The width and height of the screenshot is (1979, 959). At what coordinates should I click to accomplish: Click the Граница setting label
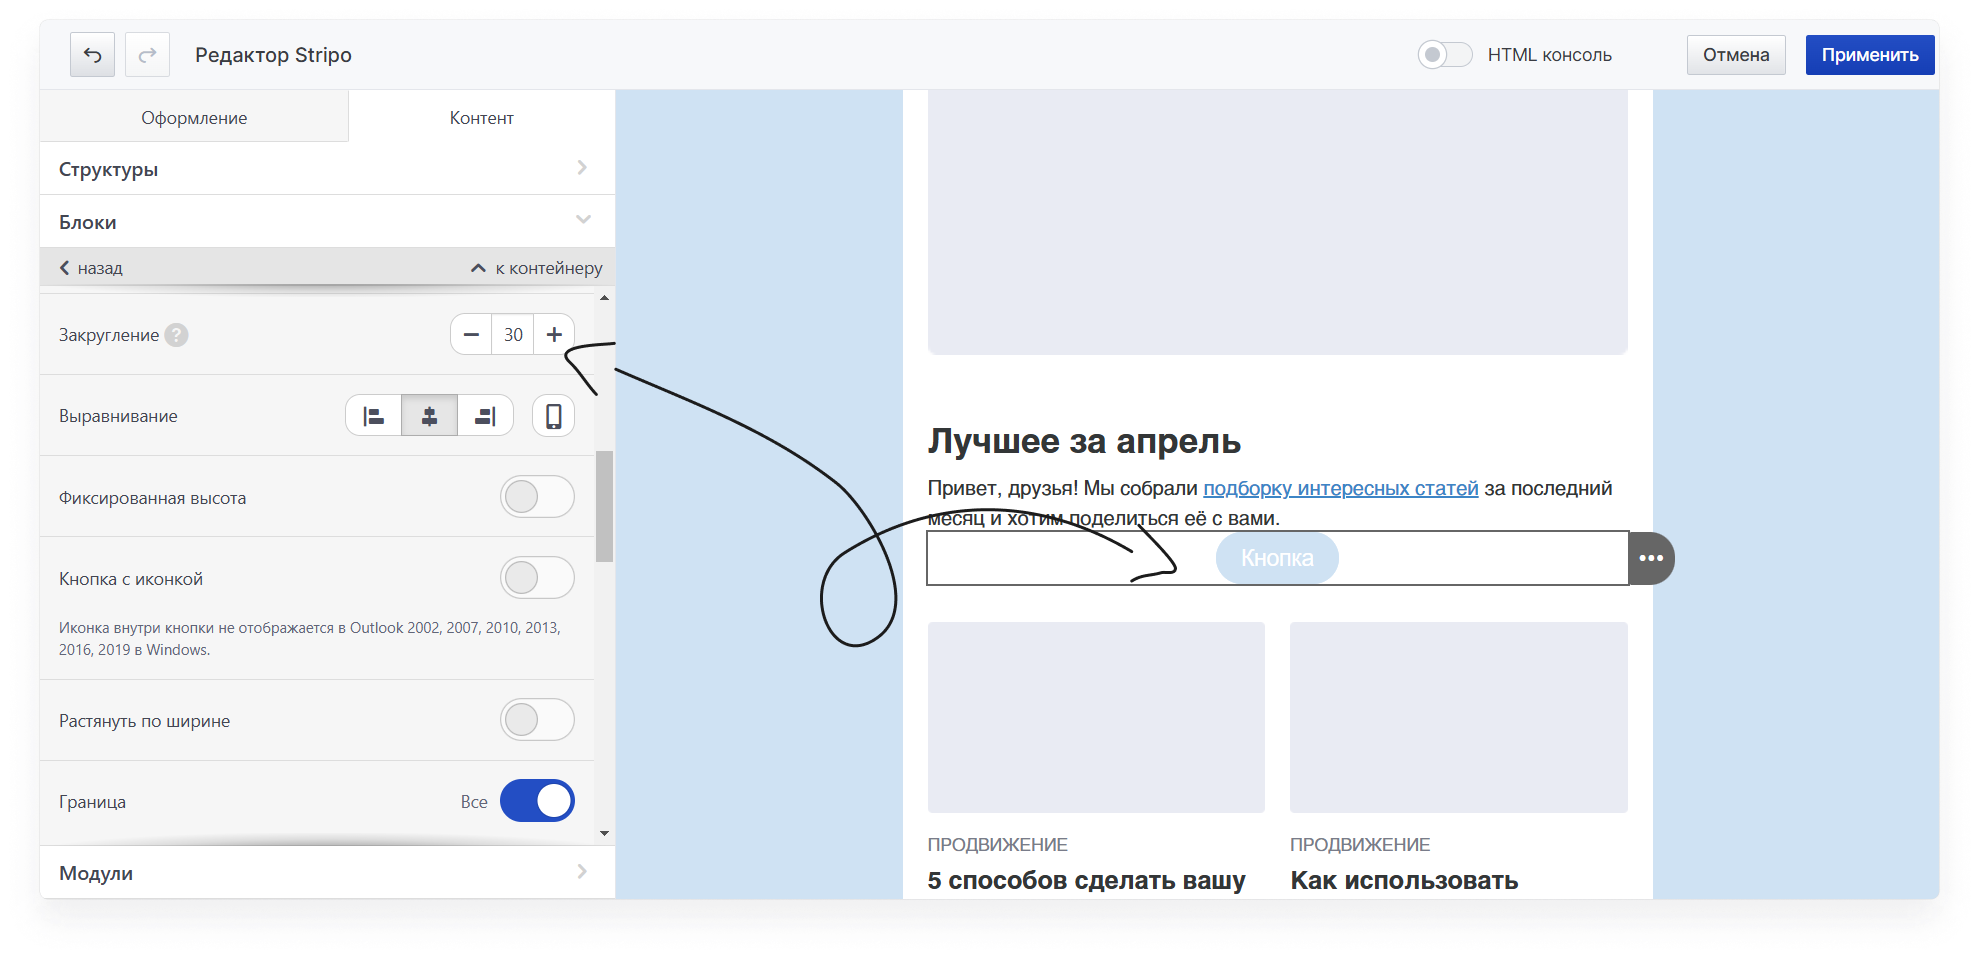[92, 802]
